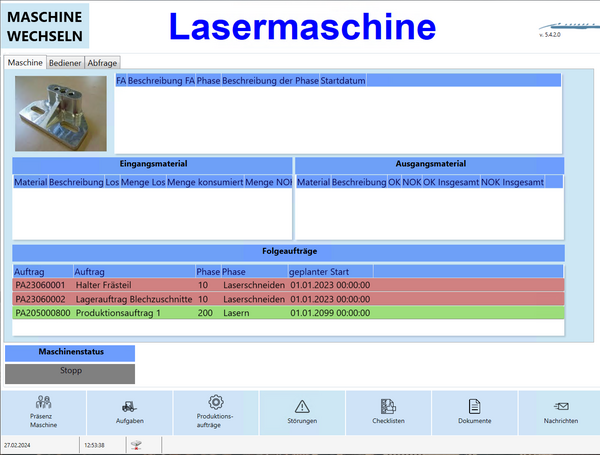Select order row PA23060001
This screenshot has height=455, width=600.
click(289, 285)
